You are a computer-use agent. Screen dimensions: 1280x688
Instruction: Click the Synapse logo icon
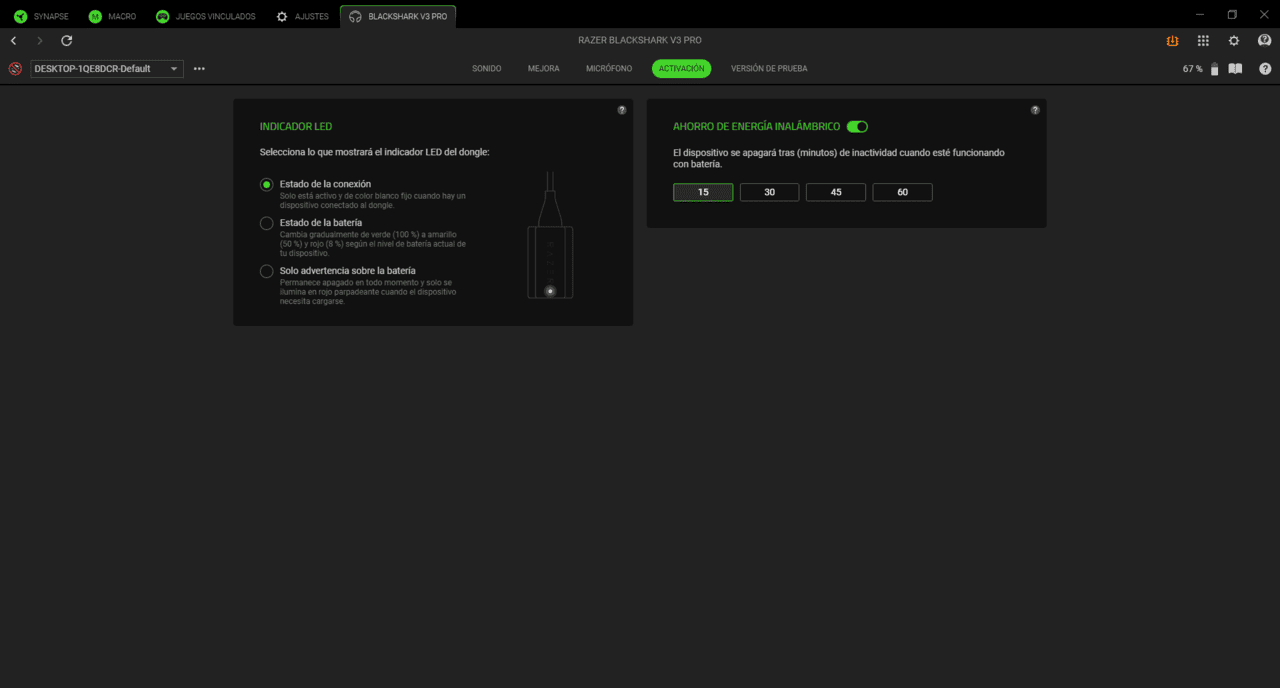click(20, 17)
